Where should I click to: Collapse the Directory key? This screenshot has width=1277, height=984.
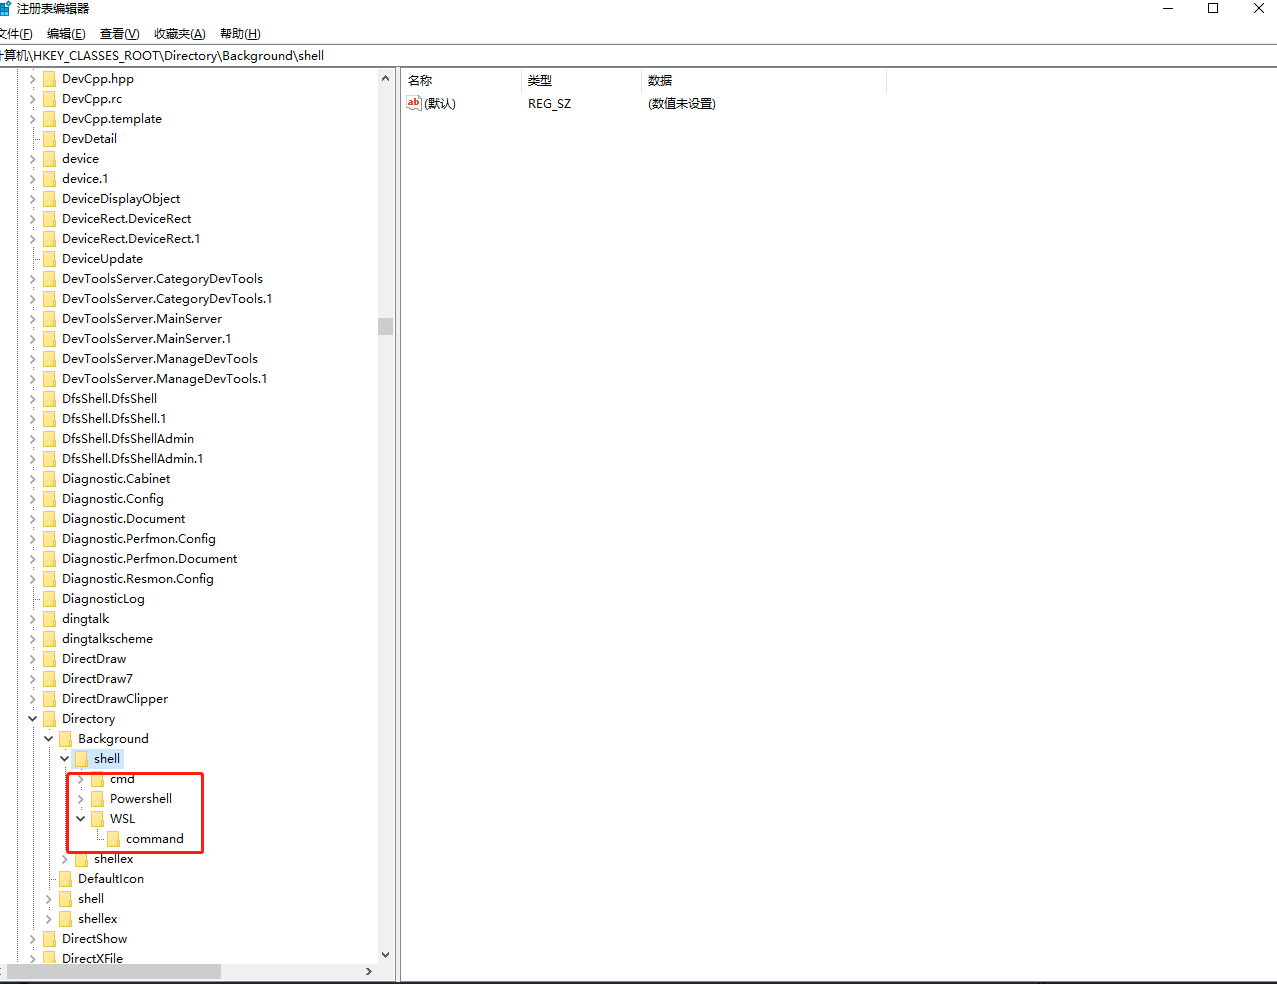point(32,719)
